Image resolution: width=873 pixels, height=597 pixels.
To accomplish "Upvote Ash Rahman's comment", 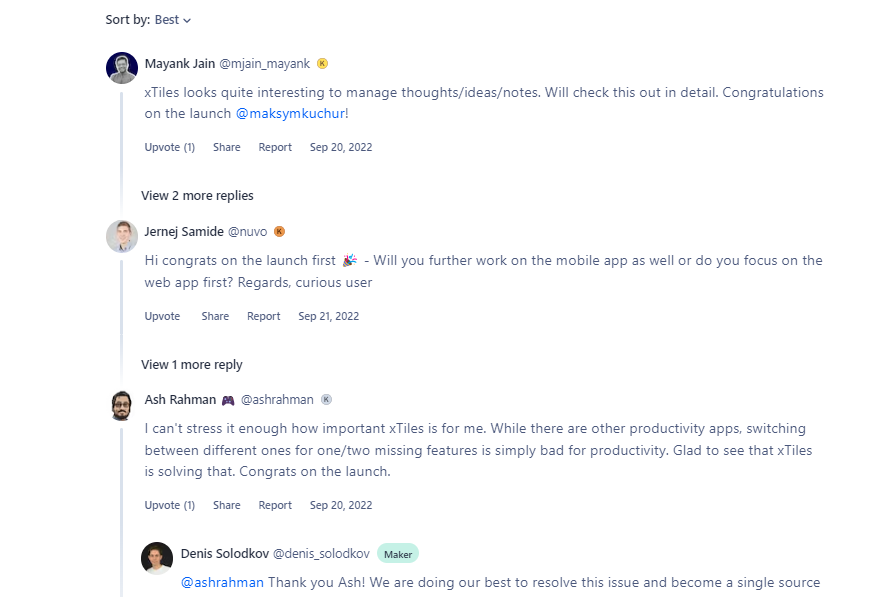I will 169,505.
